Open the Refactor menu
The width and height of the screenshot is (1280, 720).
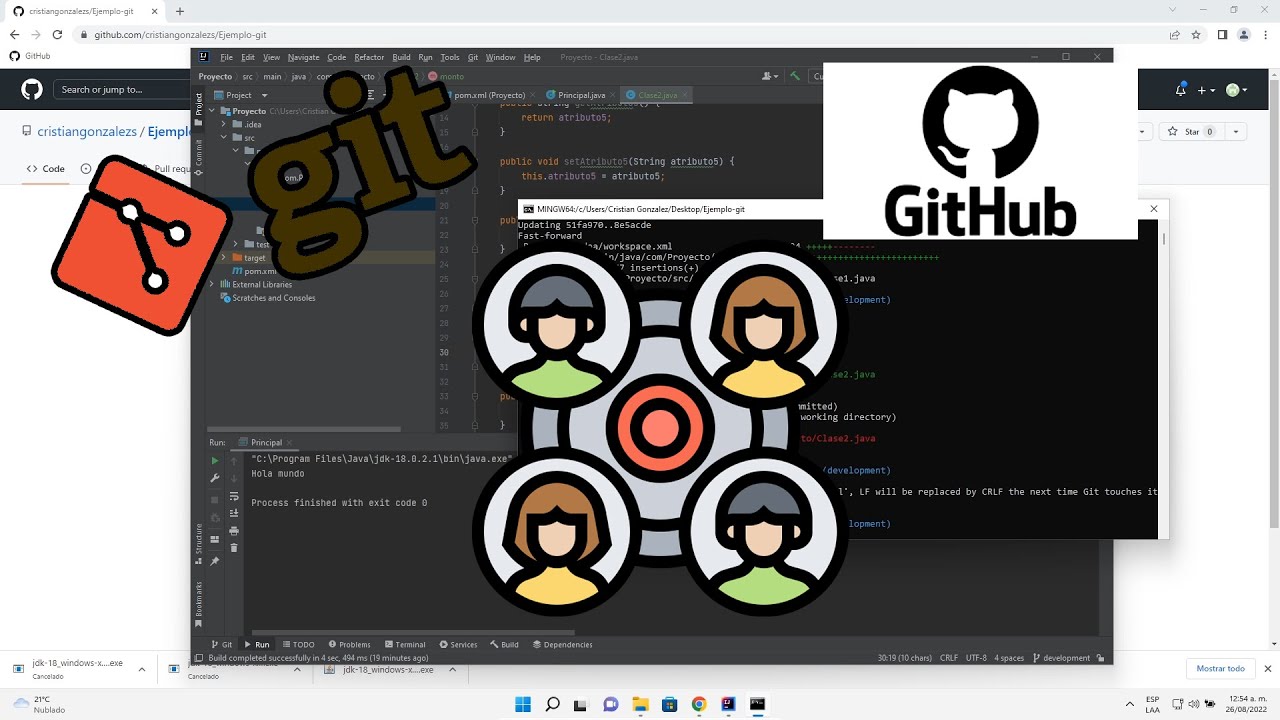(369, 57)
